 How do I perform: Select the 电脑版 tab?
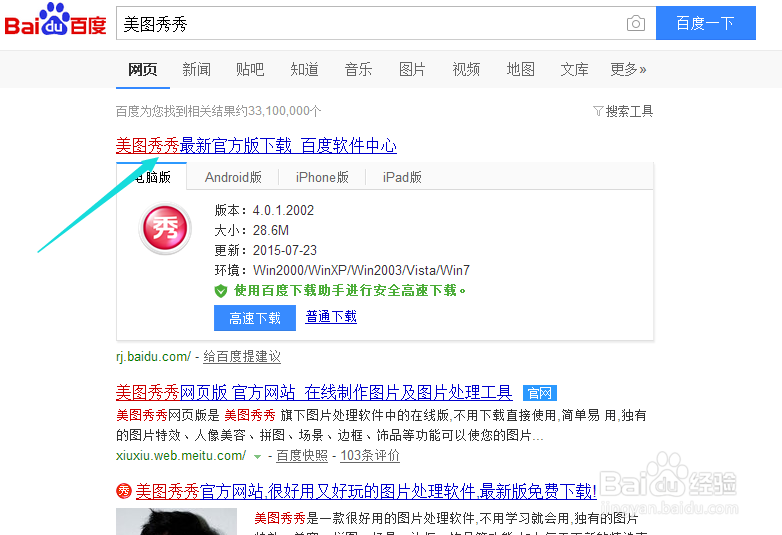pyautogui.click(x=152, y=177)
